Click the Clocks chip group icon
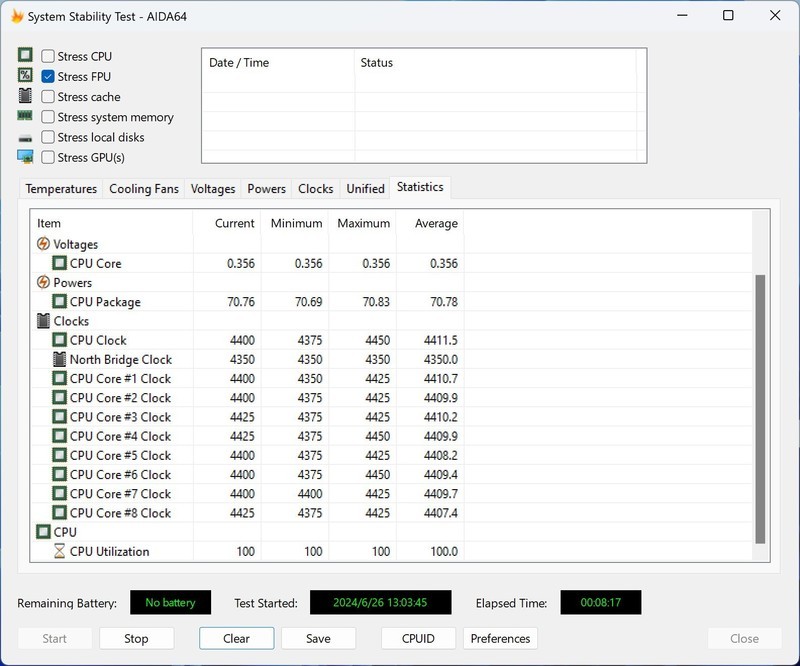800x666 pixels. click(43, 321)
